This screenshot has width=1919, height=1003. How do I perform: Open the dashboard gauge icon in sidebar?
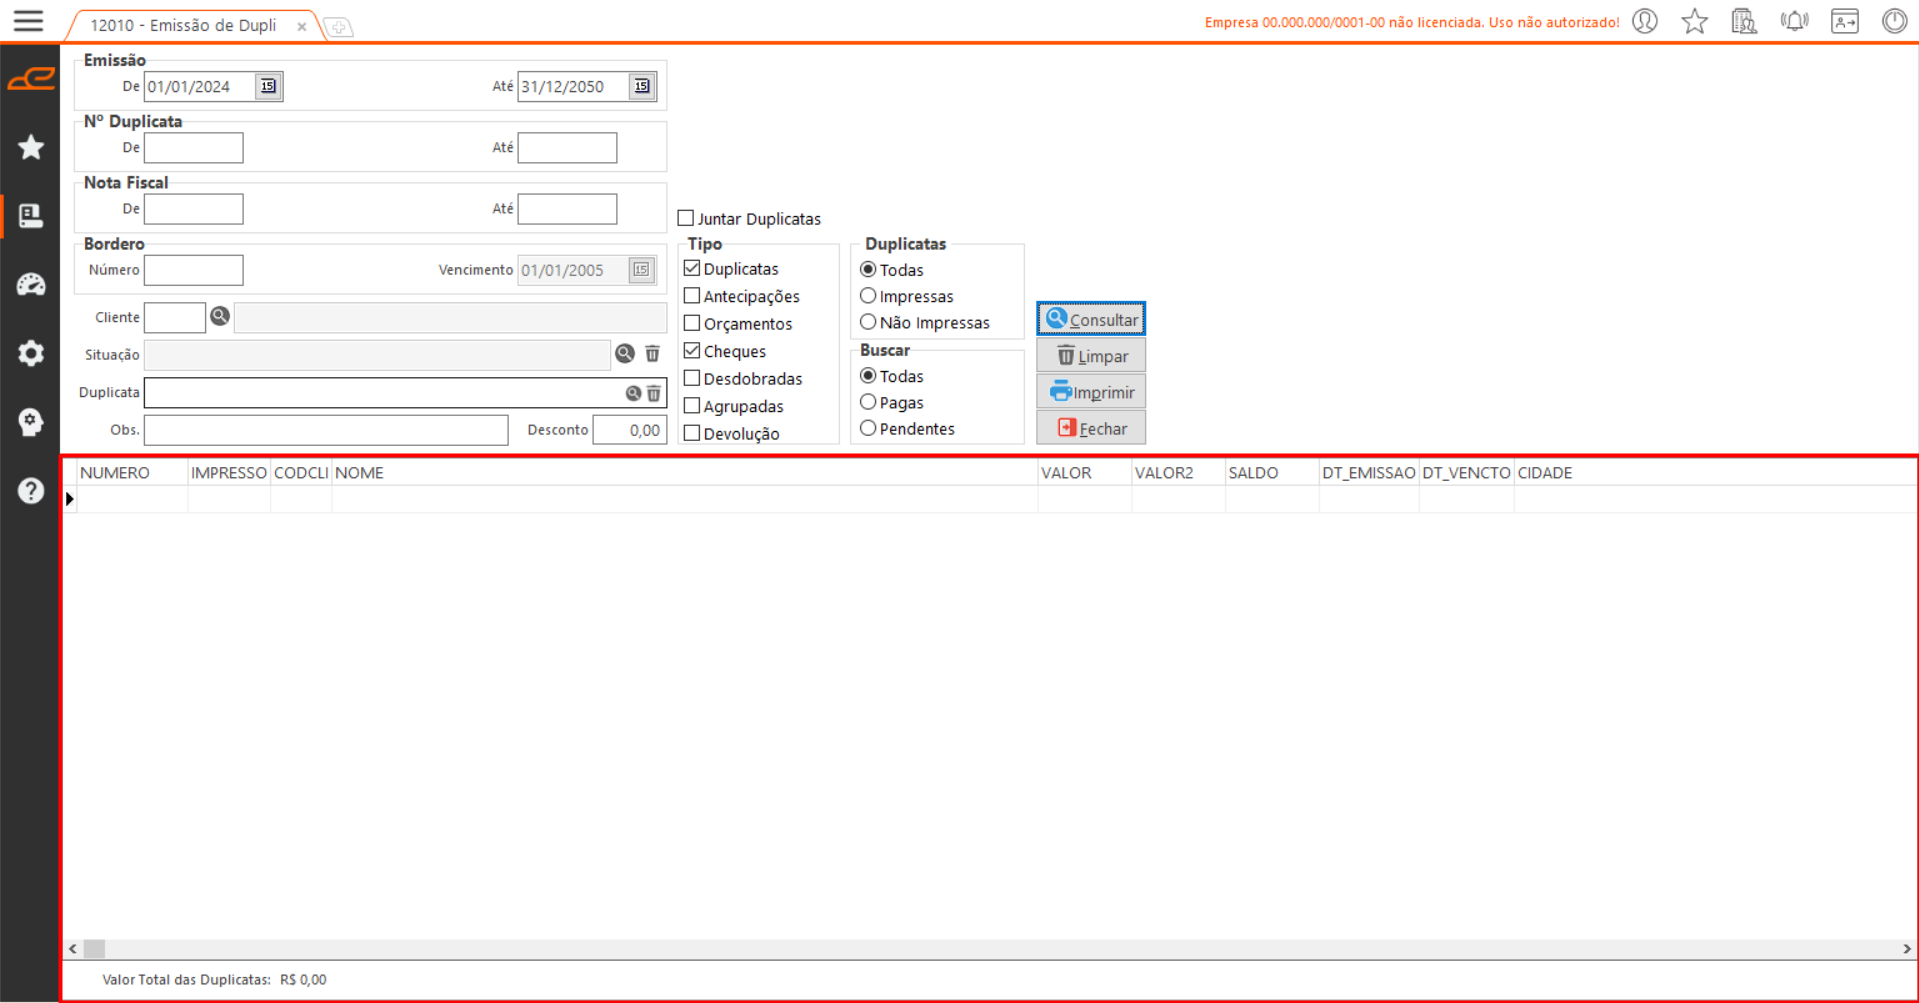click(x=31, y=285)
